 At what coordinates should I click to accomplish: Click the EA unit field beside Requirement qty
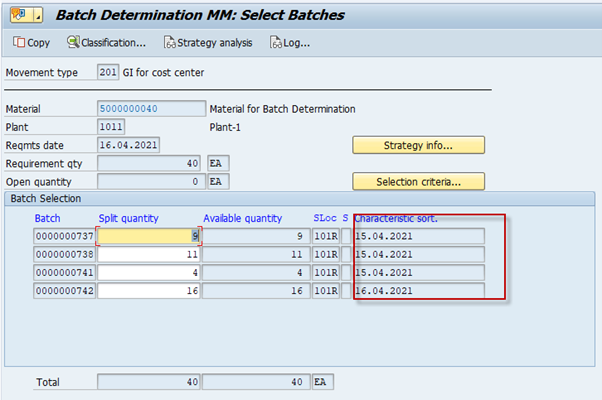218,164
